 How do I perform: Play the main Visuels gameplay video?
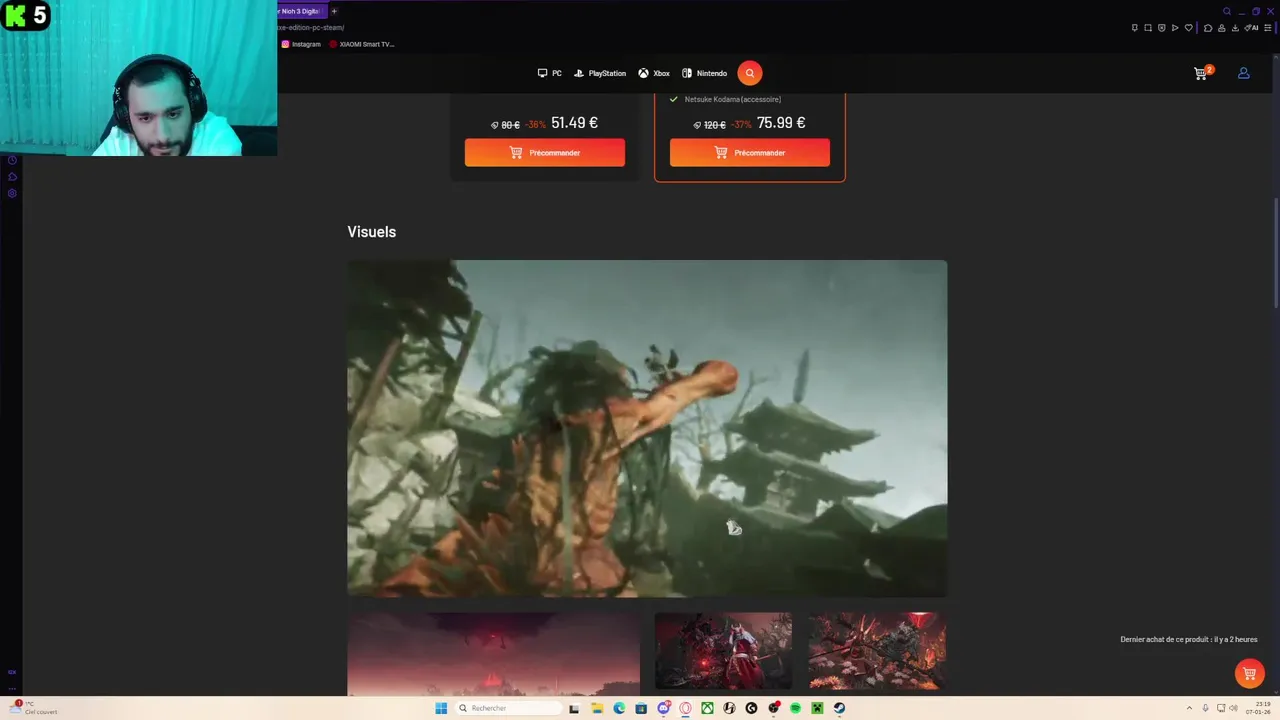pyautogui.click(x=647, y=428)
